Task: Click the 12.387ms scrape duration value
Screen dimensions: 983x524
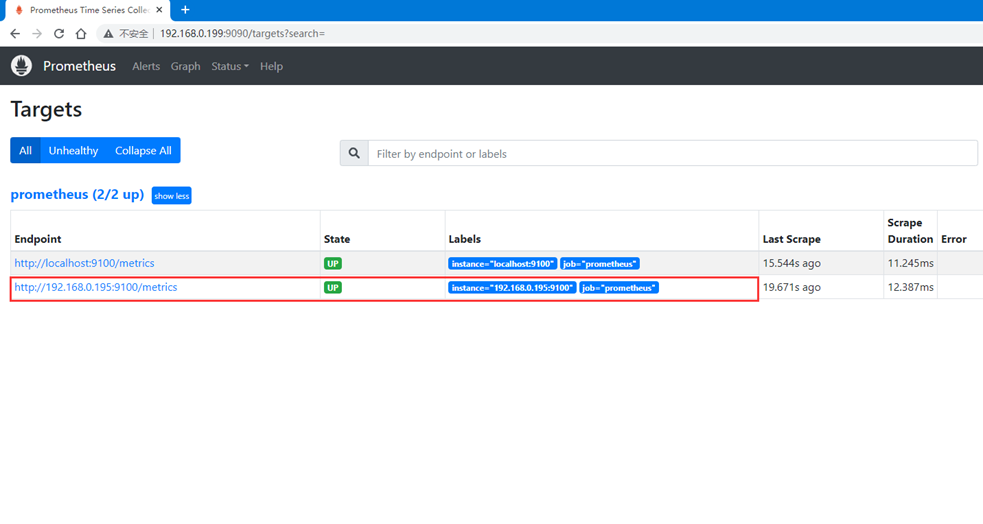Action: click(x=910, y=287)
